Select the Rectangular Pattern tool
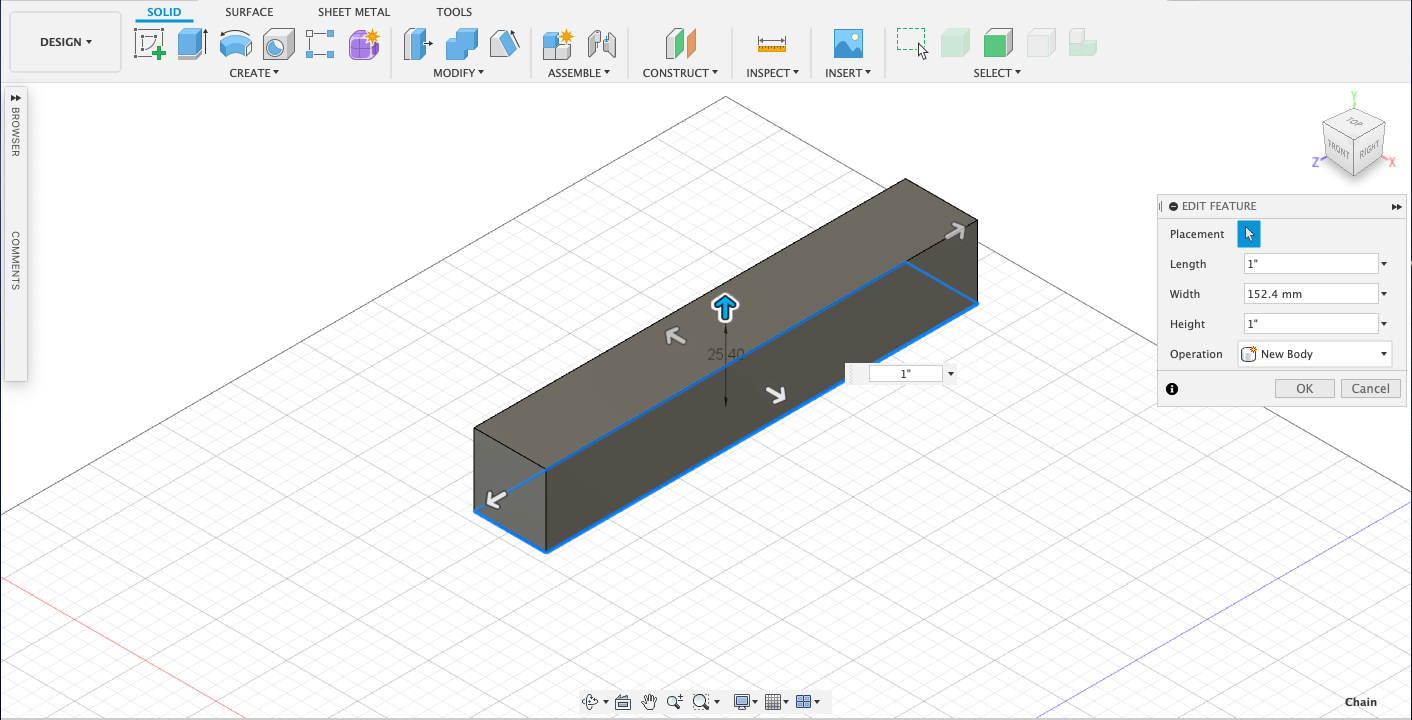The height and width of the screenshot is (720, 1412). pyautogui.click(x=321, y=43)
